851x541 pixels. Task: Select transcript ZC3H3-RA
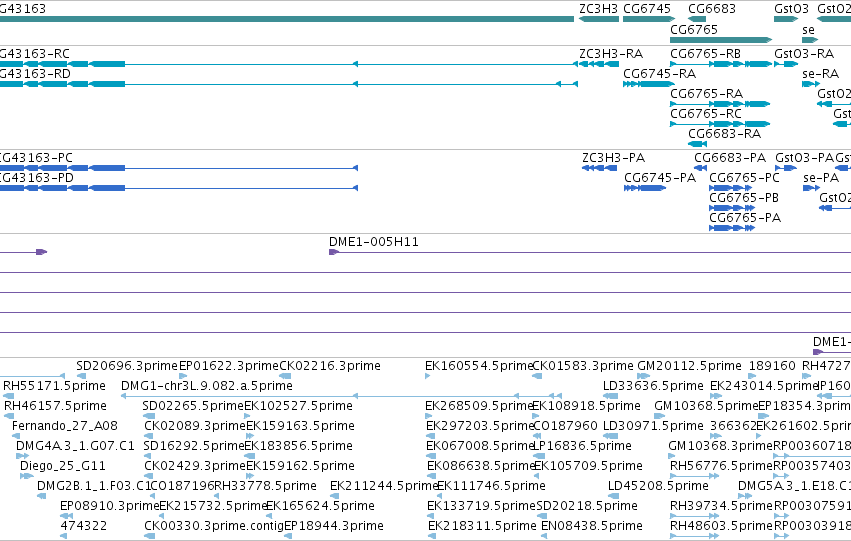599,64
